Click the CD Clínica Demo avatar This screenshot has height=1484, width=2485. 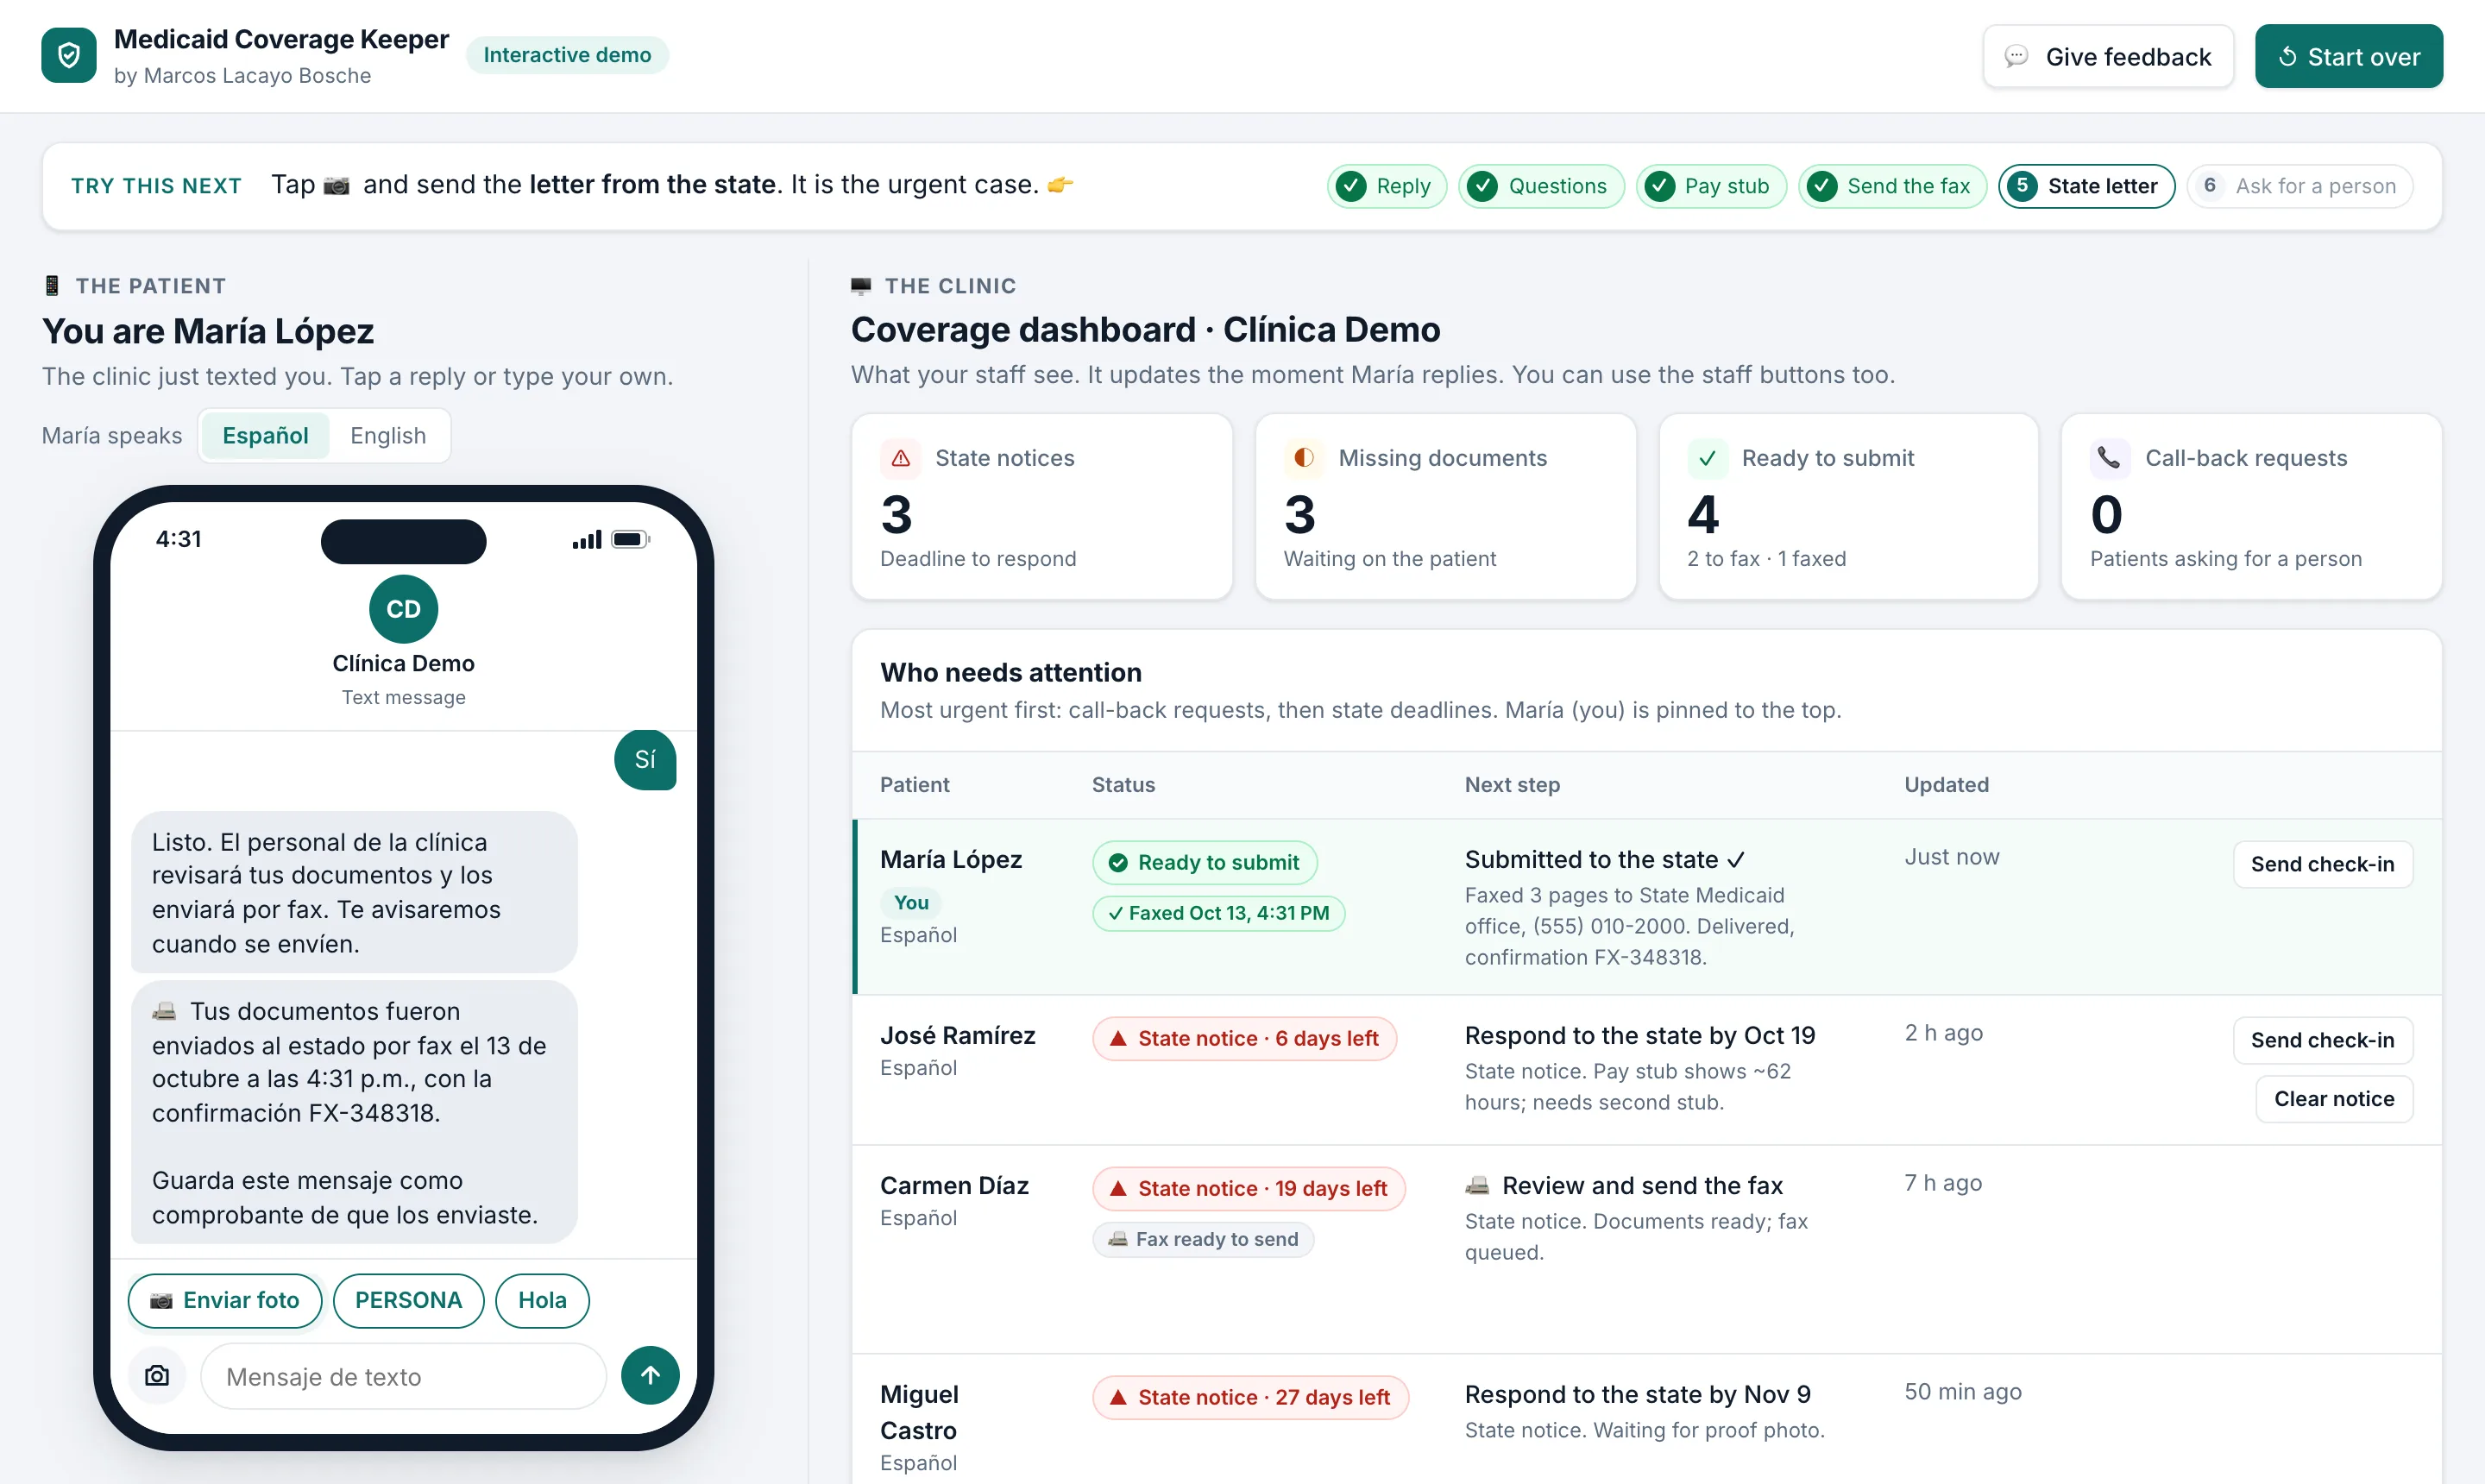[x=403, y=609]
